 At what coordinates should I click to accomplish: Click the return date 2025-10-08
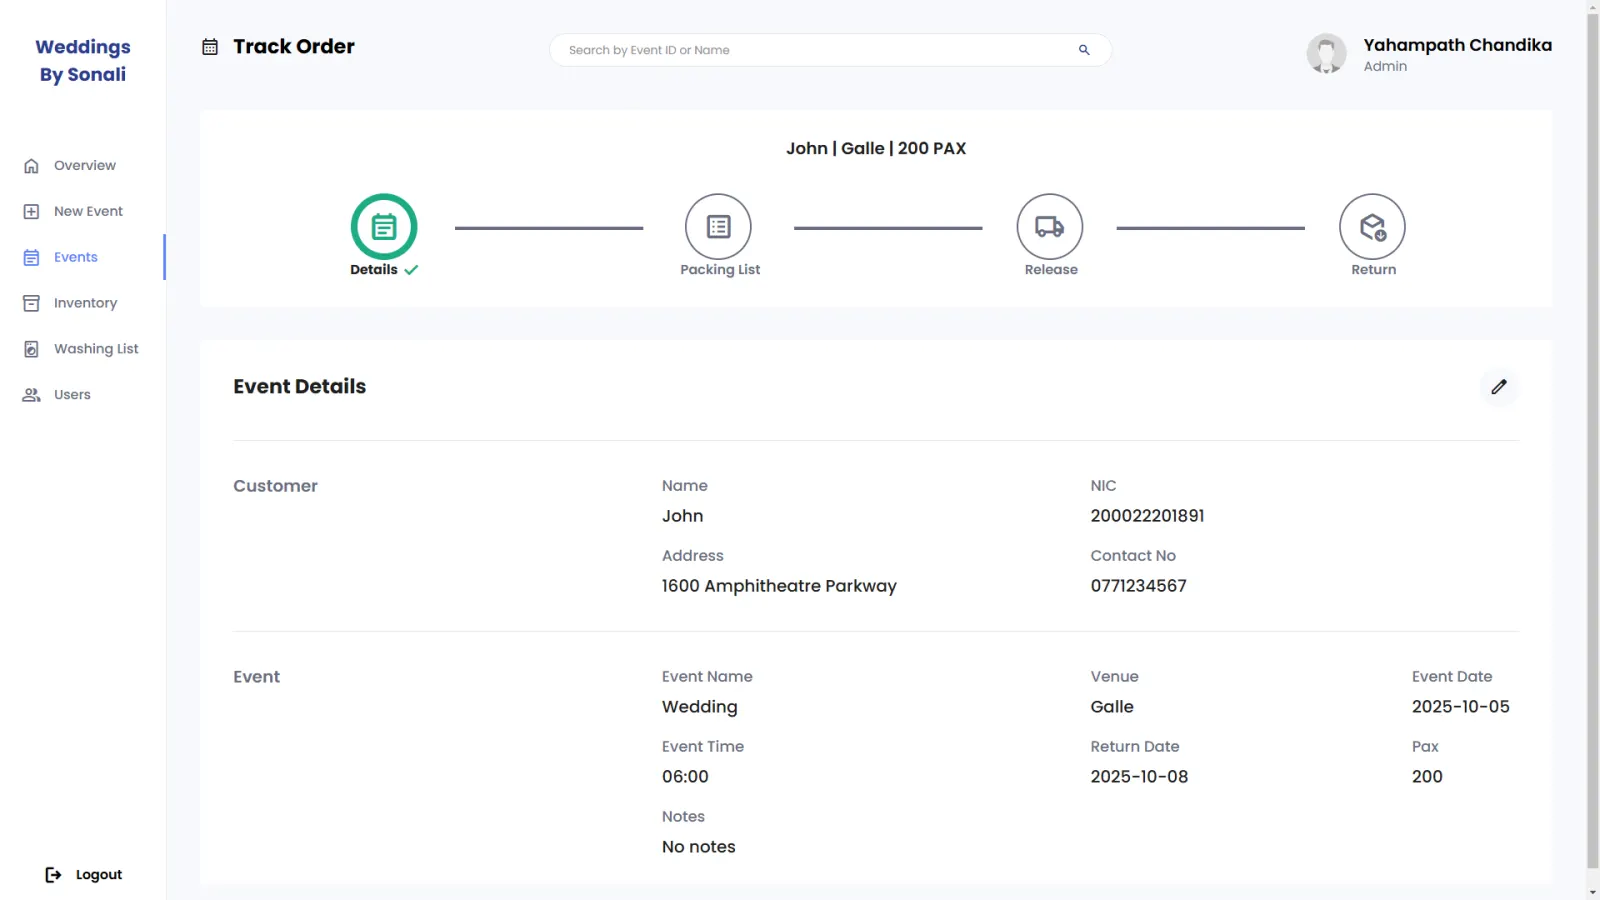point(1139,777)
